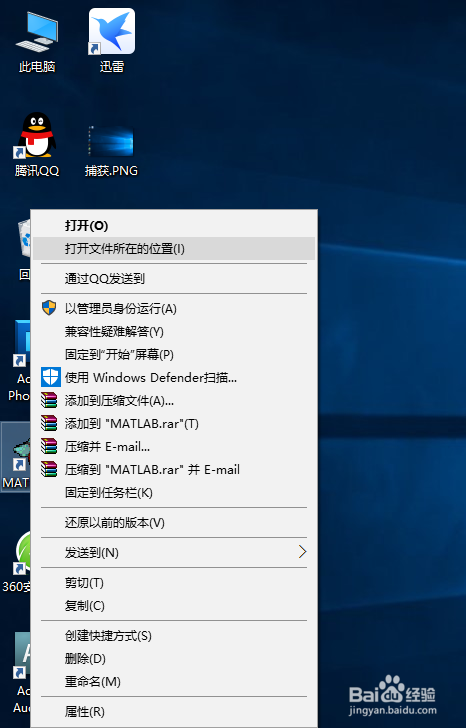Choose 剪切(T) to cut

pos(174,582)
